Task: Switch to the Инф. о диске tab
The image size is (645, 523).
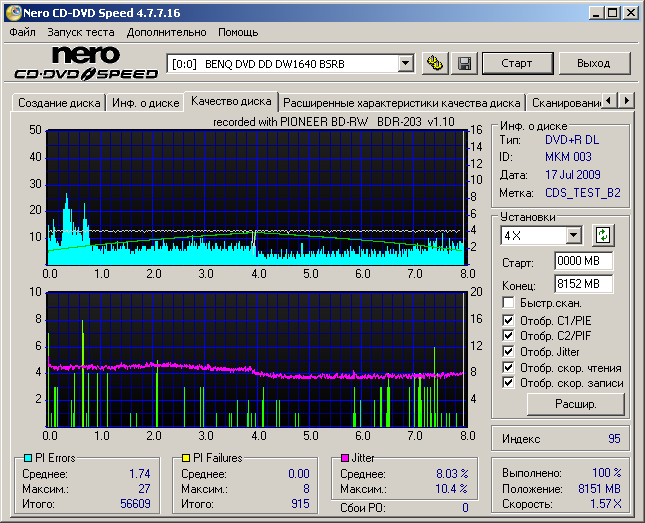Action: 145,102
